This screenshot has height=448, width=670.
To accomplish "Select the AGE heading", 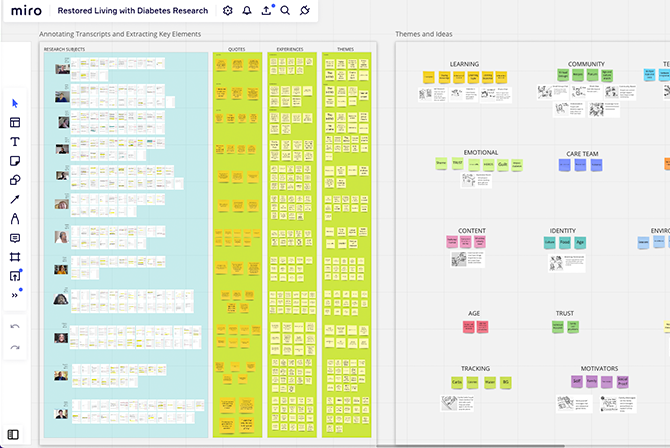I will click(x=474, y=313).
